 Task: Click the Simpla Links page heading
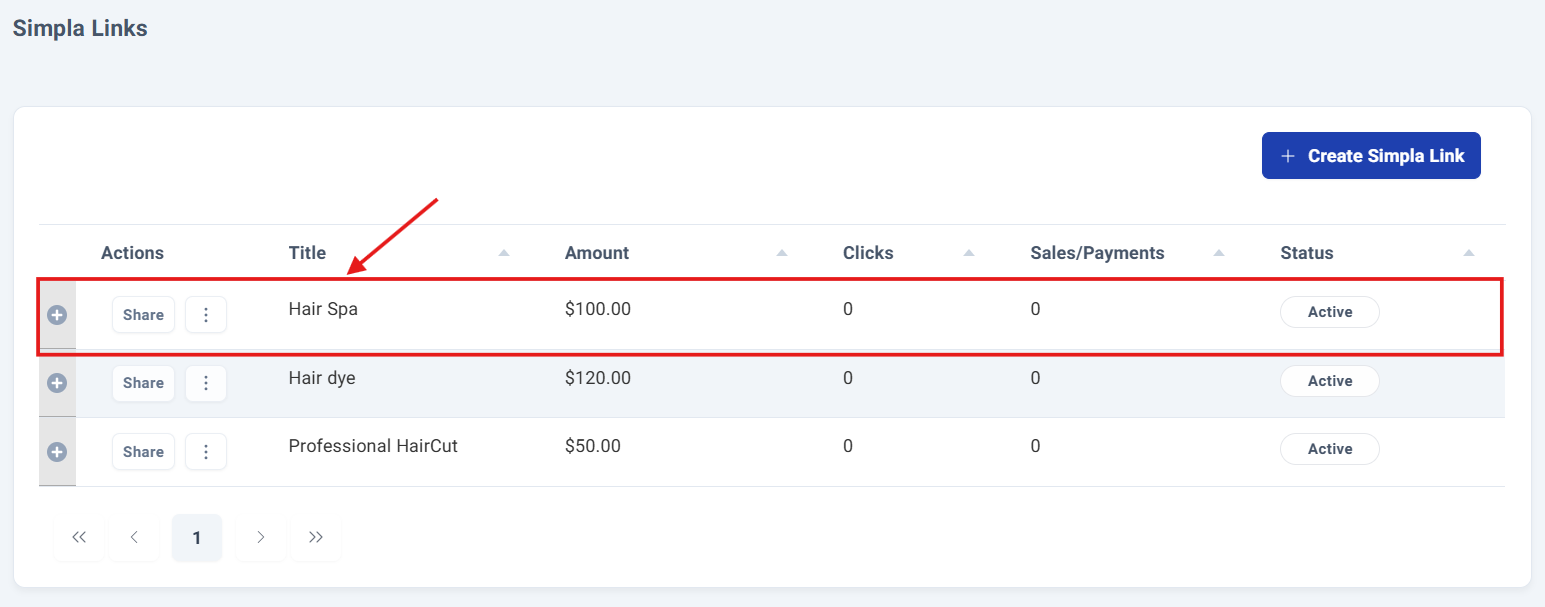point(80,28)
